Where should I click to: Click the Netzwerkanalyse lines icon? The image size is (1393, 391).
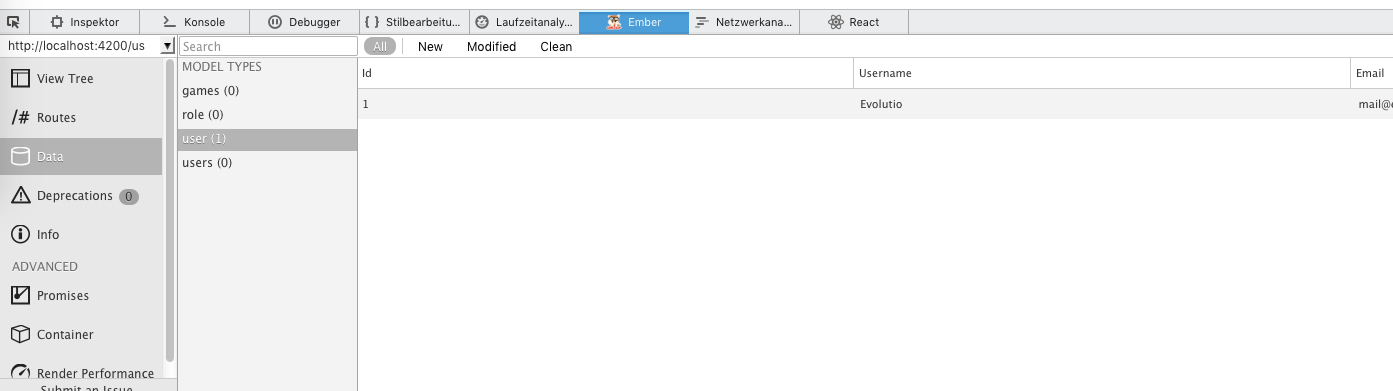click(x=702, y=22)
